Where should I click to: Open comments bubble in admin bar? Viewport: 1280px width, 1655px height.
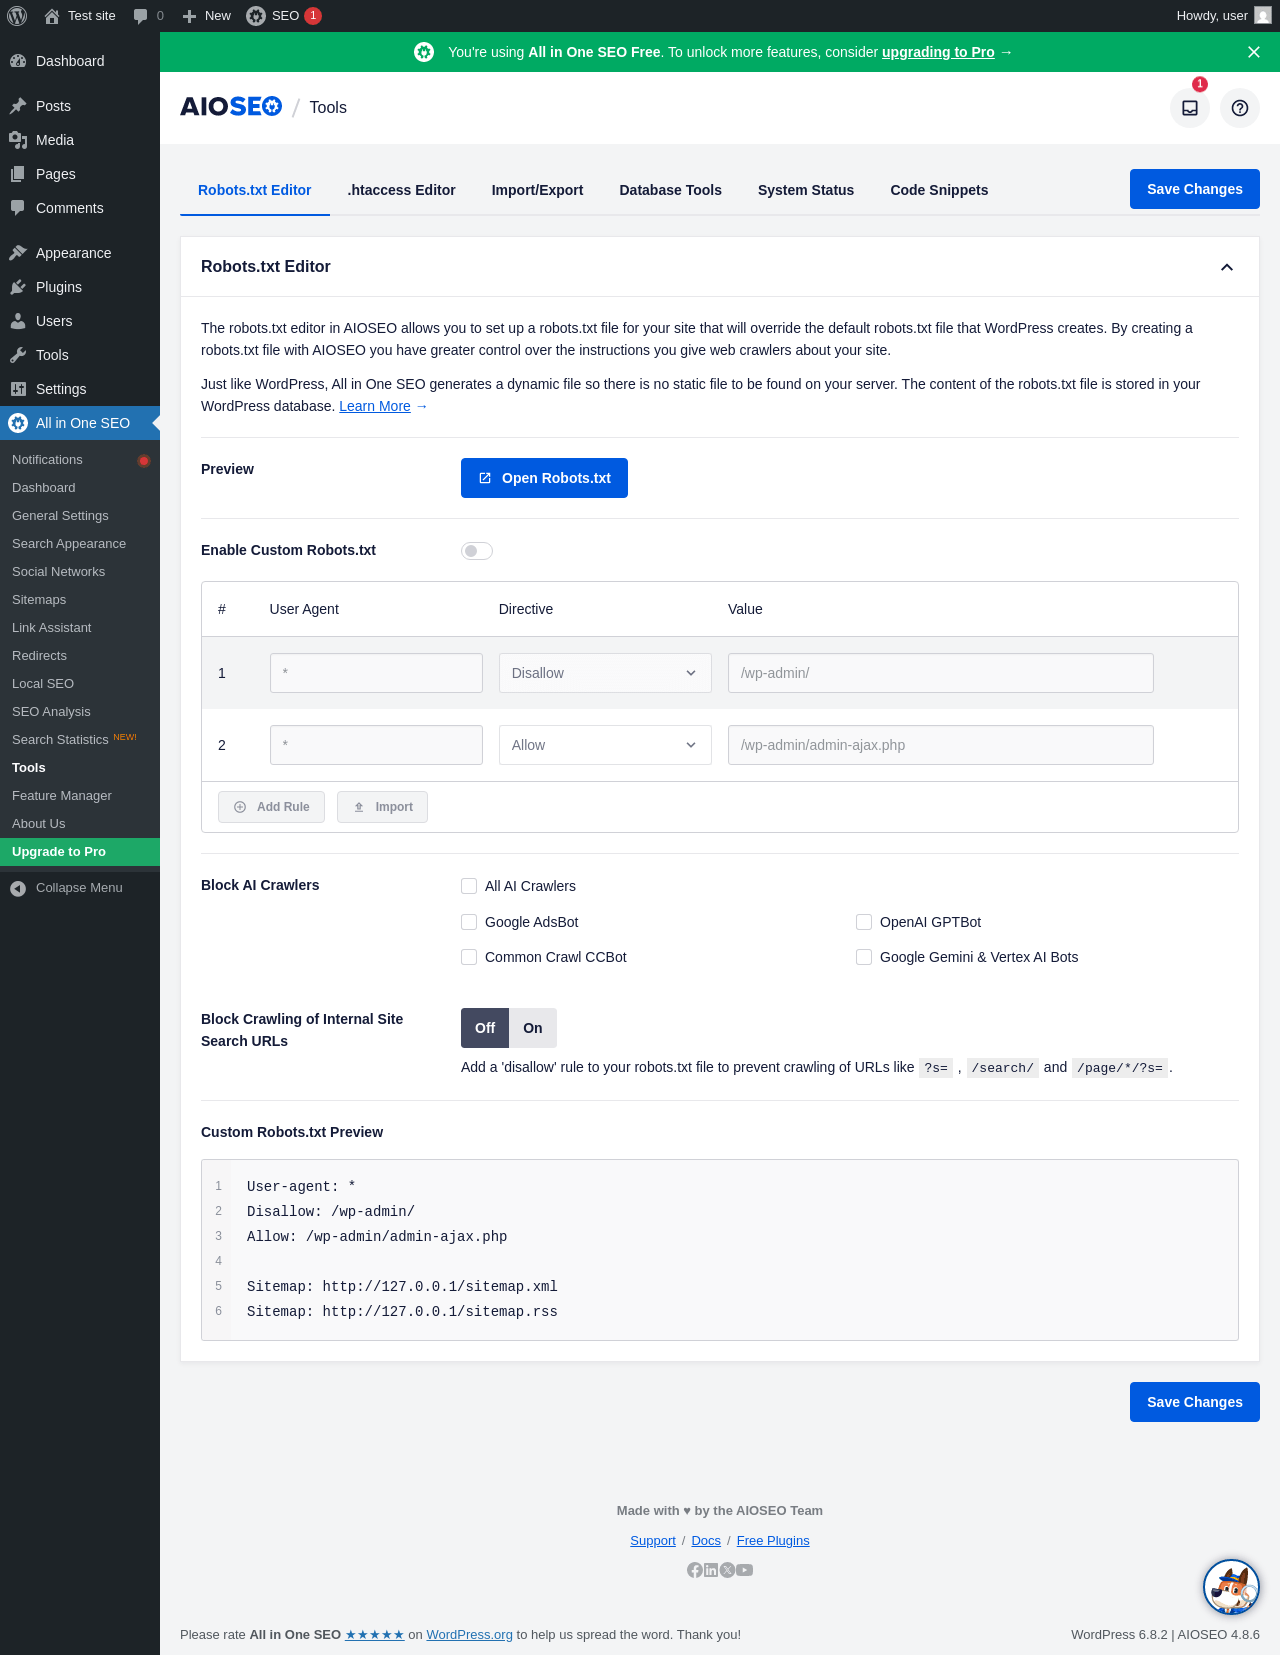click(x=140, y=16)
